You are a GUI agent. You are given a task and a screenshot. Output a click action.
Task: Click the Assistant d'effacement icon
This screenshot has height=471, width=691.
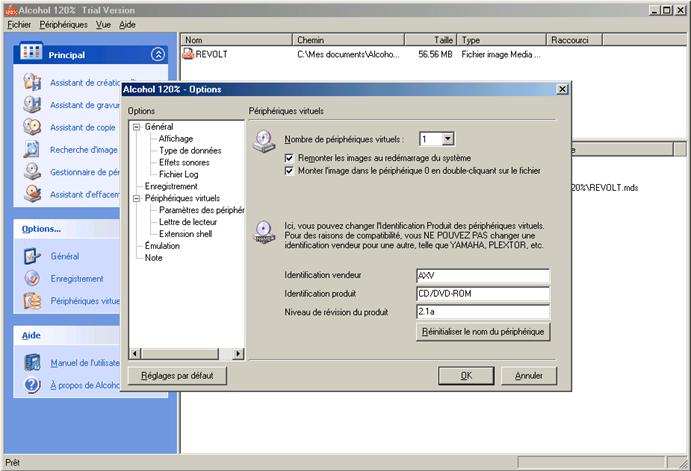[32, 194]
